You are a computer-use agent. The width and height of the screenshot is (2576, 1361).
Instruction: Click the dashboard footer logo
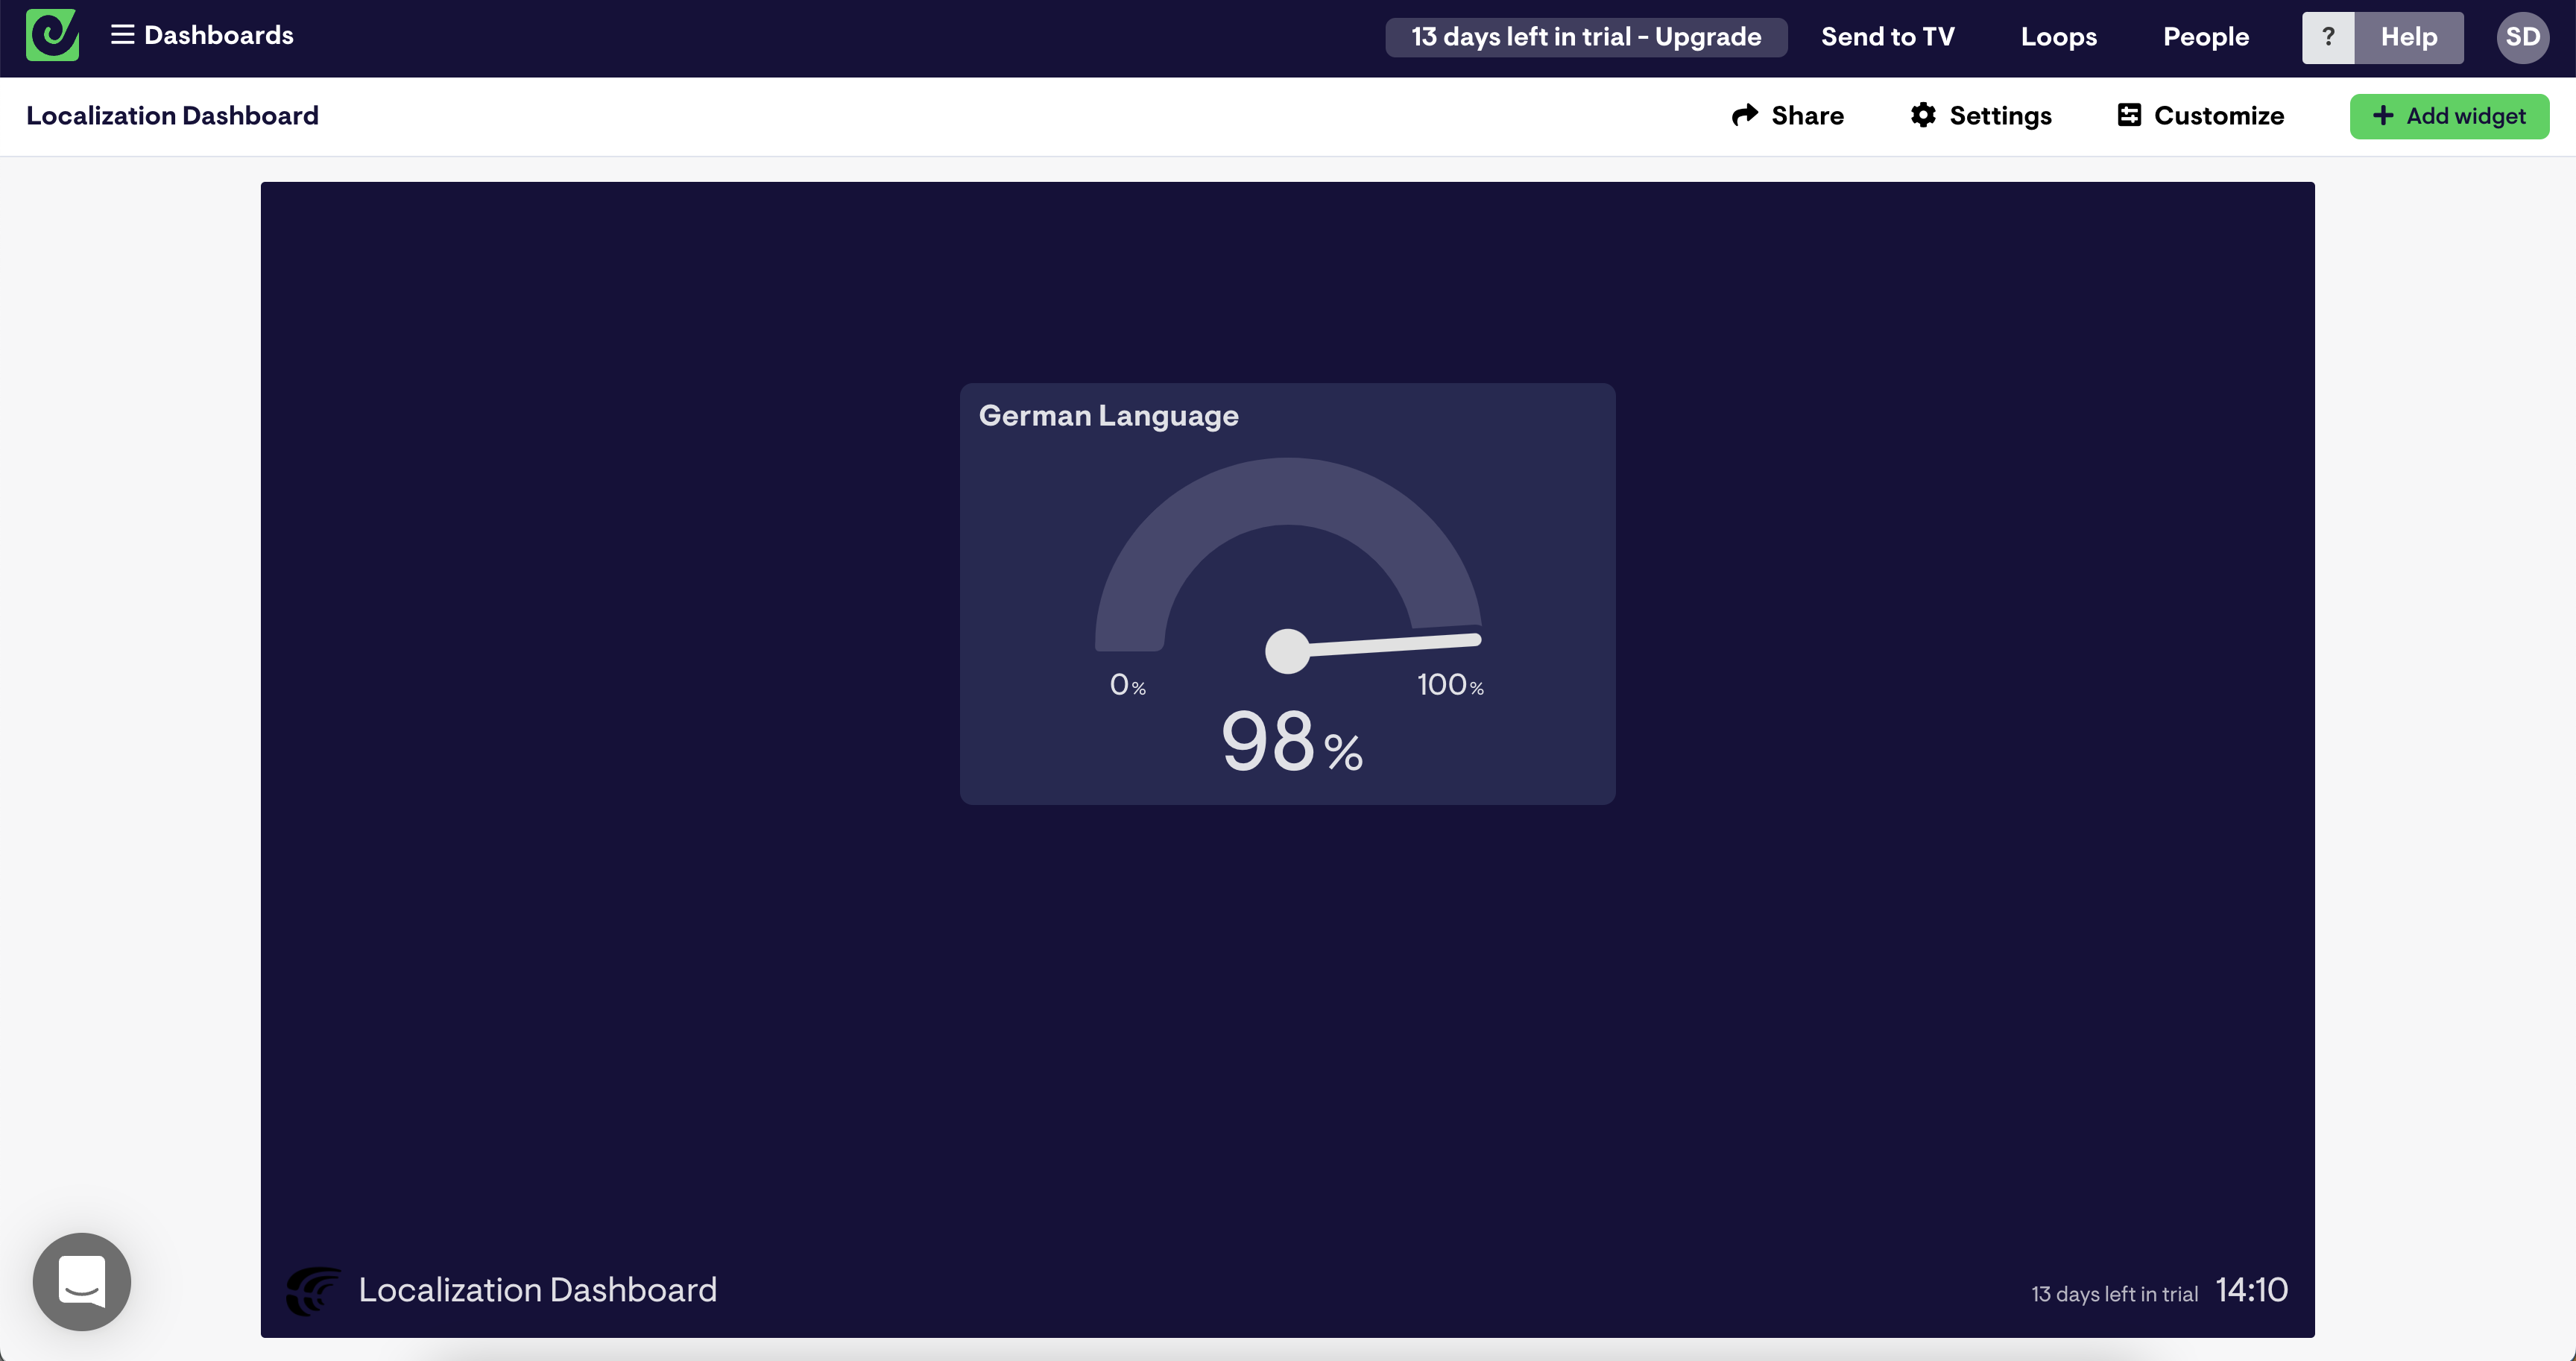(313, 1290)
